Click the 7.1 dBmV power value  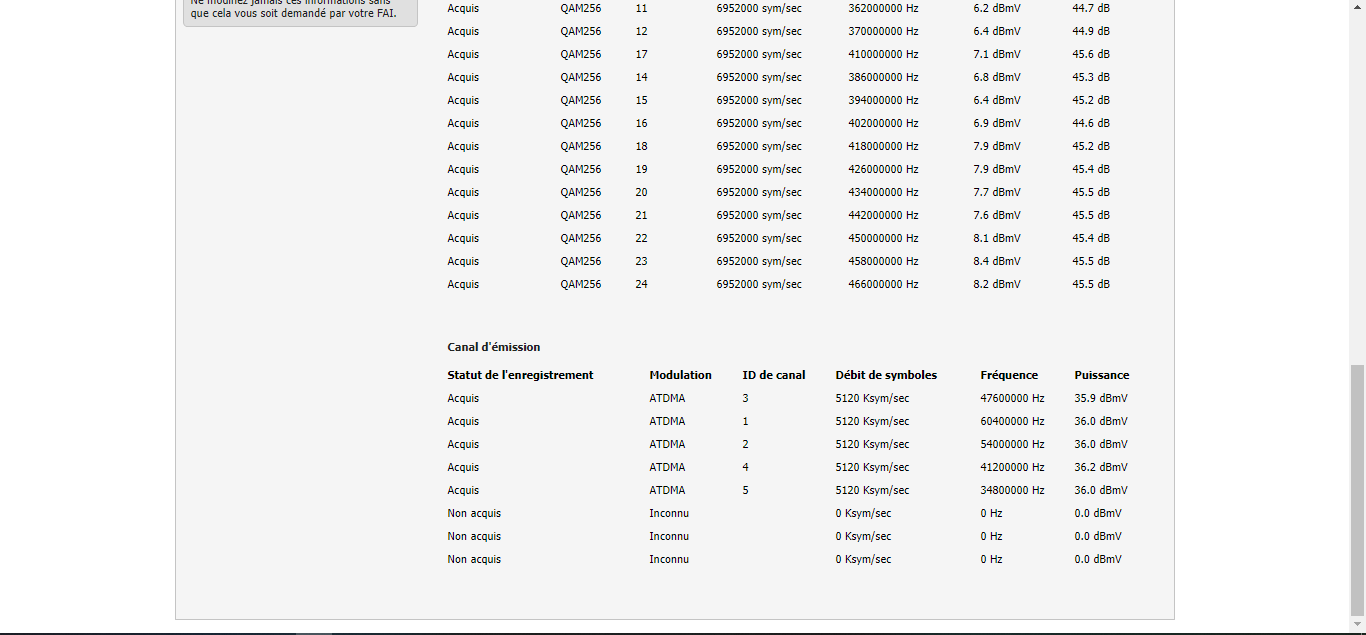click(x=996, y=54)
